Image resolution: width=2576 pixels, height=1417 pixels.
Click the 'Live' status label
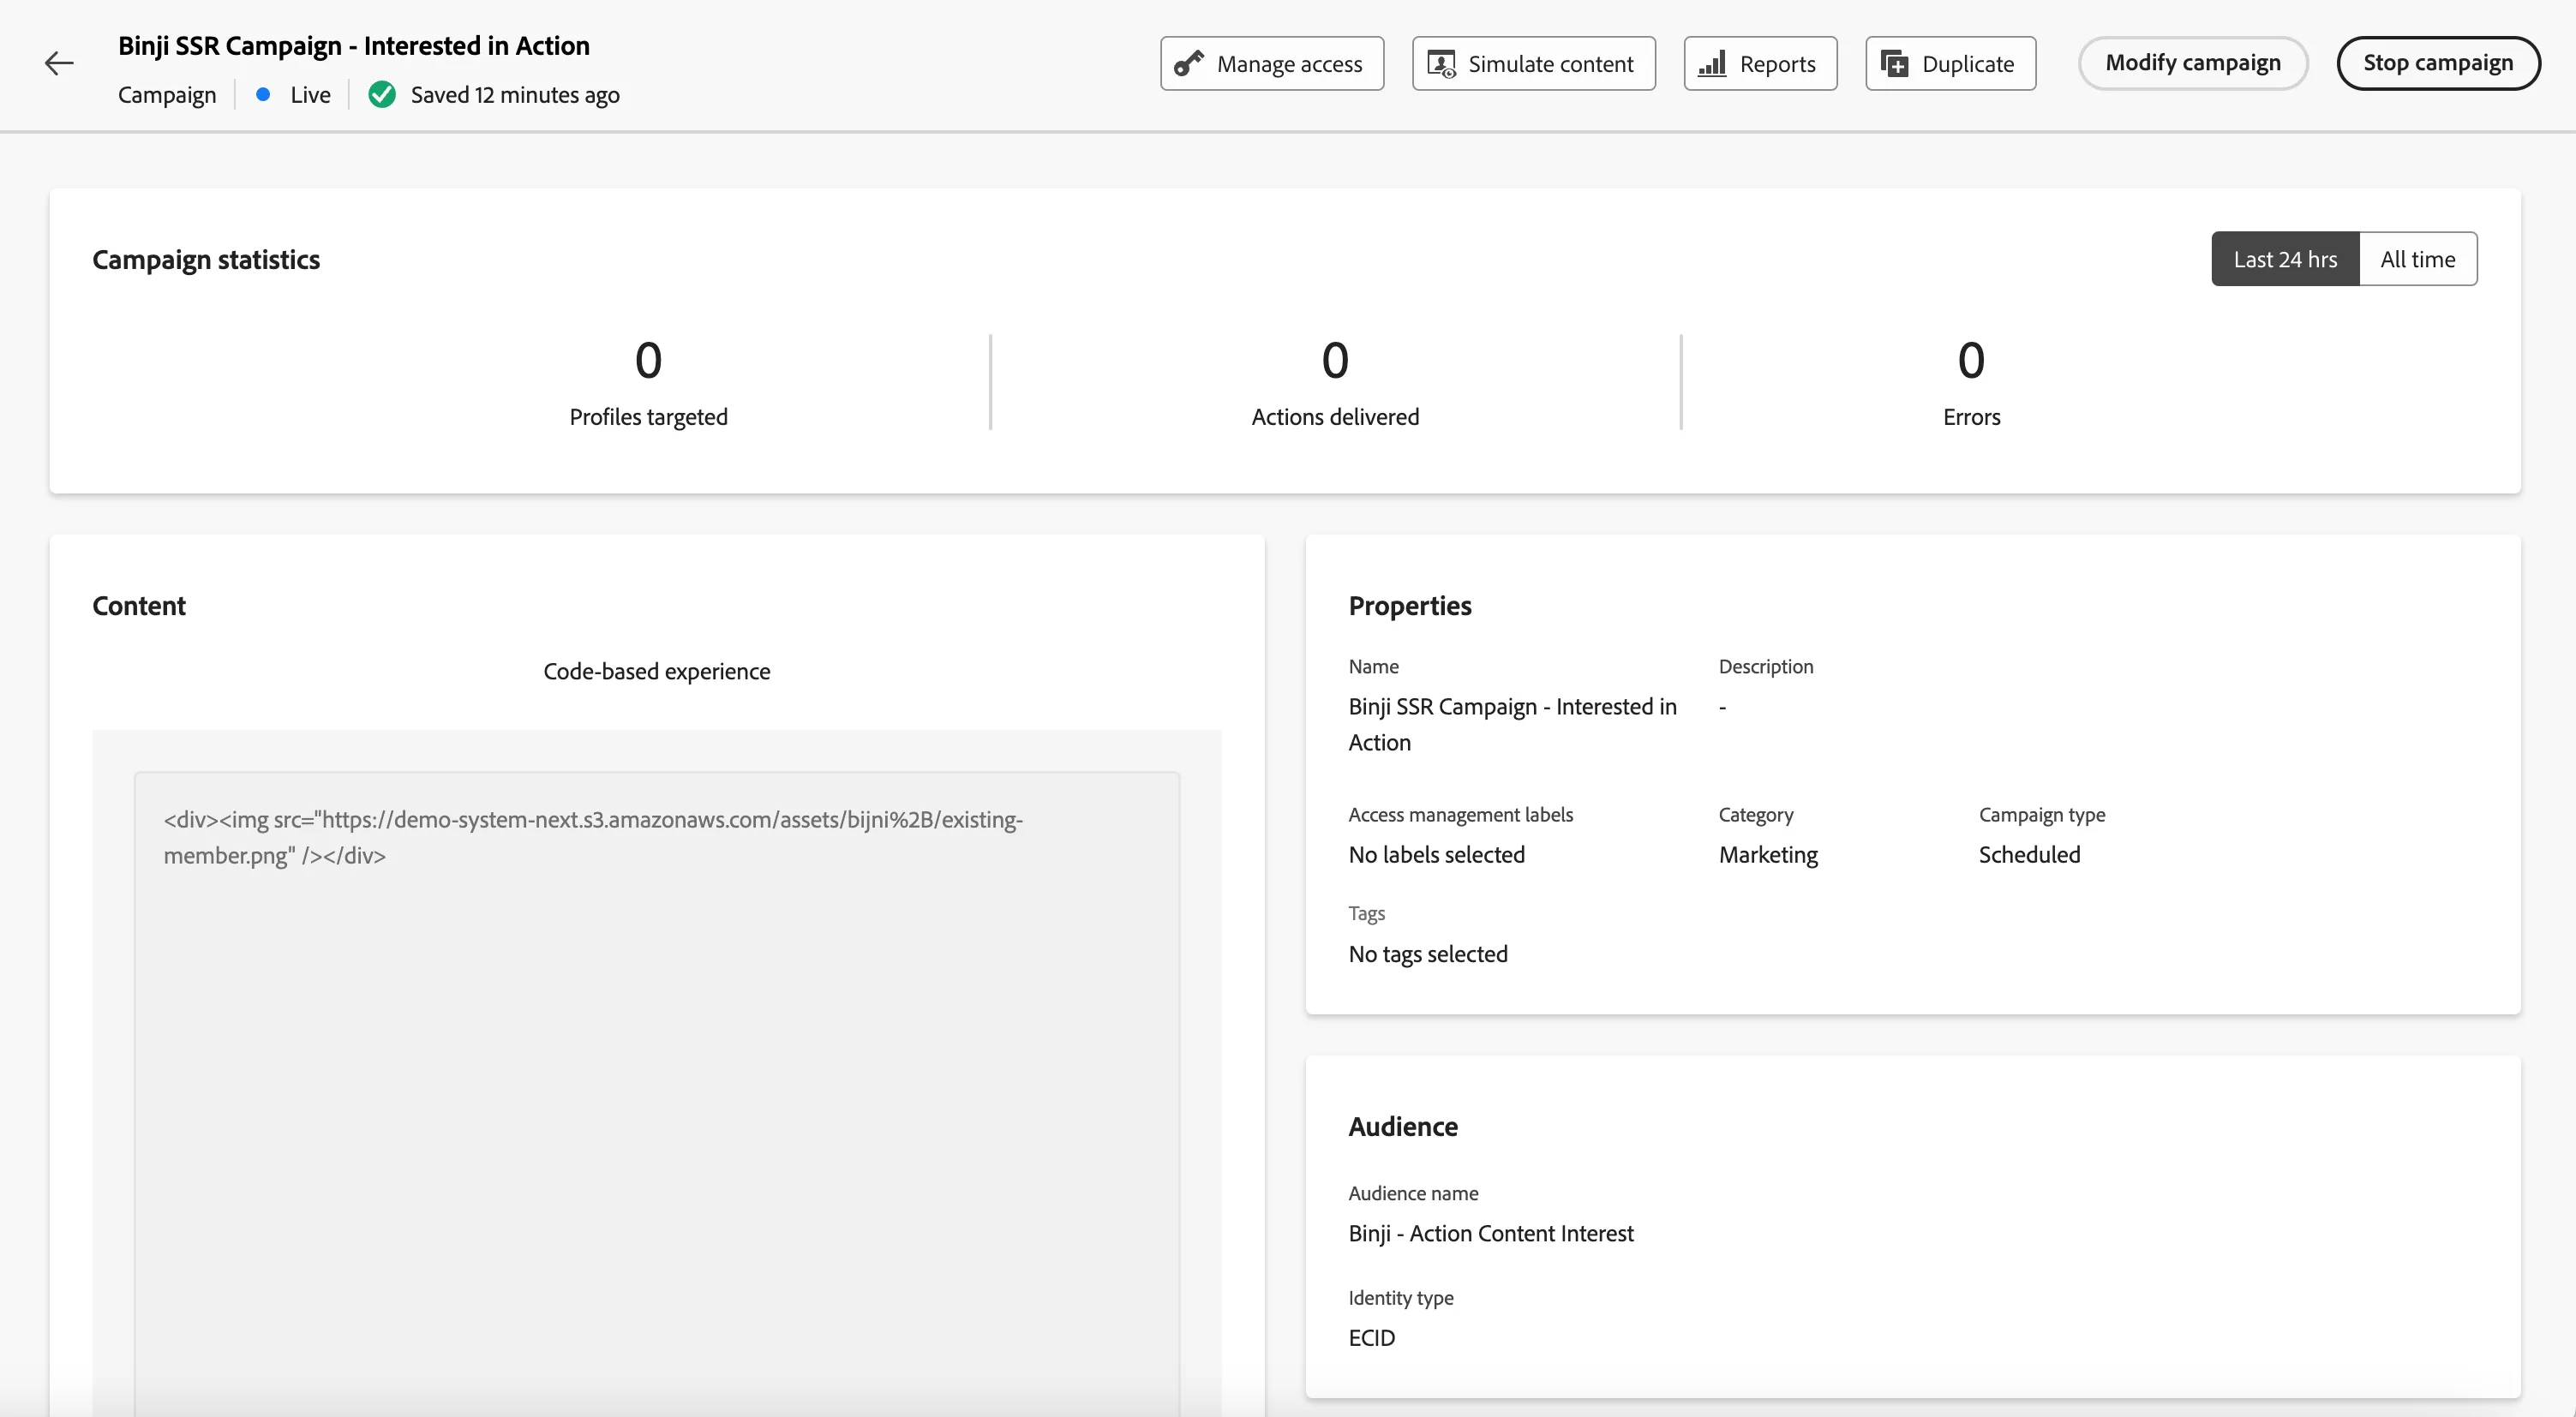pos(310,95)
